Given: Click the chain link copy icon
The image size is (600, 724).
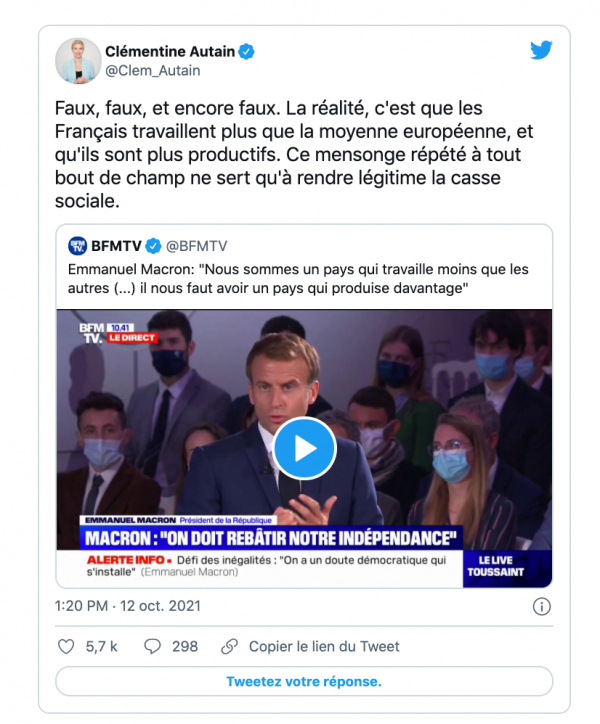Looking at the screenshot, I should [229, 646].
